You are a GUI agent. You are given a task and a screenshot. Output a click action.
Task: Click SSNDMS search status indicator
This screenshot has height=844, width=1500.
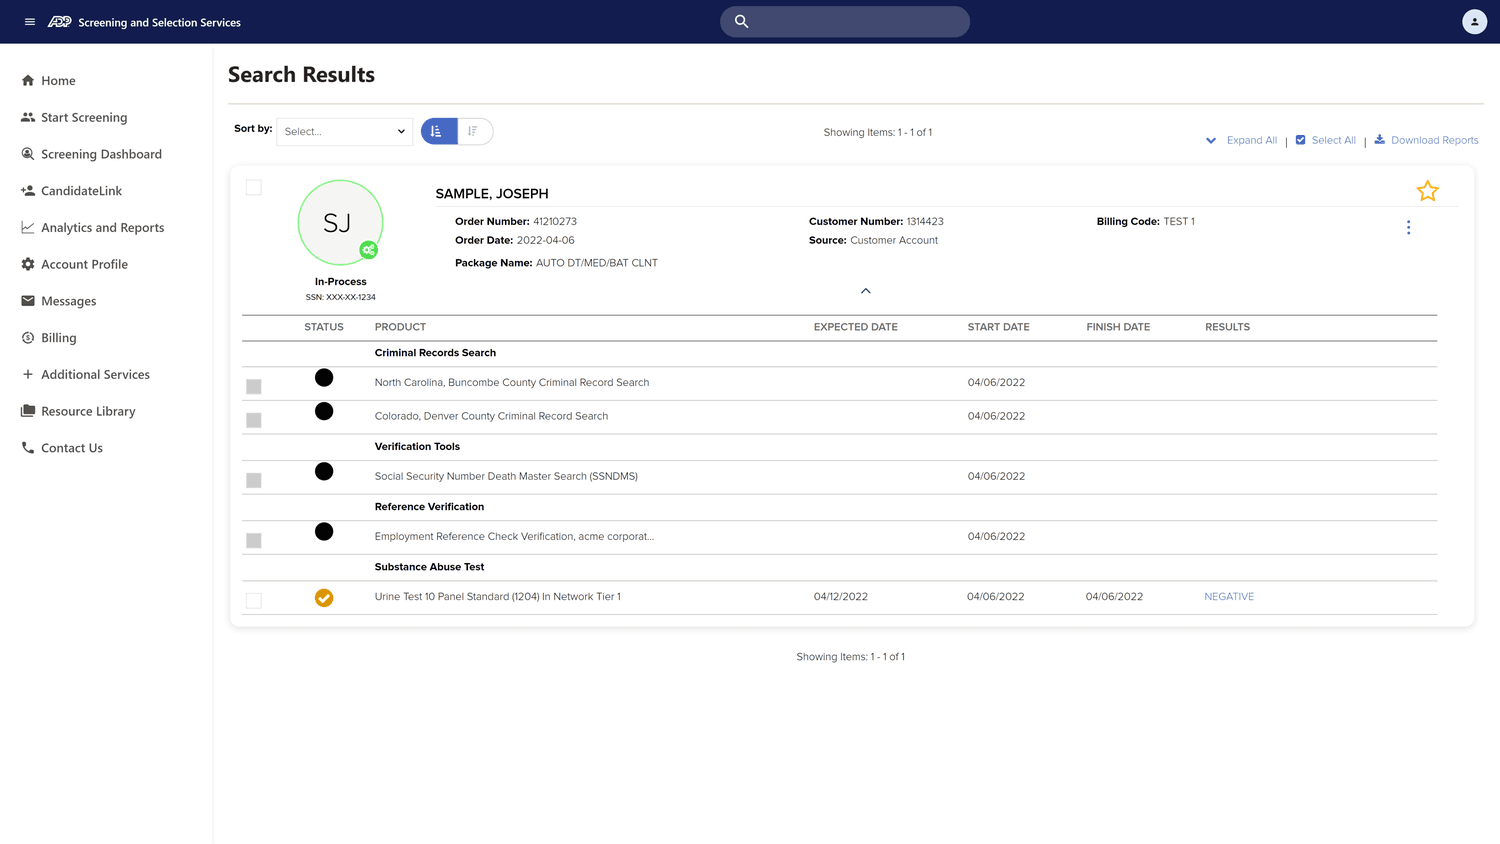click(324, 471)
